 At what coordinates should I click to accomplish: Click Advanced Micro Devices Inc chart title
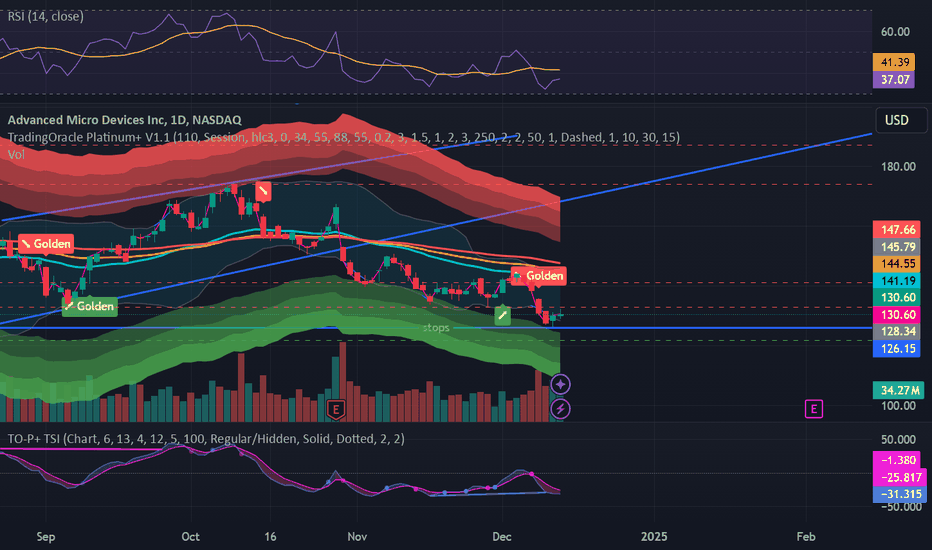(124, 120)
